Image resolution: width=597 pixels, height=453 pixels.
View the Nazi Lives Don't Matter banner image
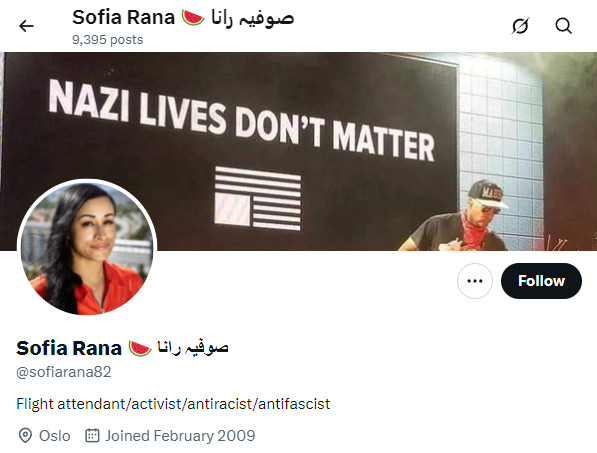(298, 151)
